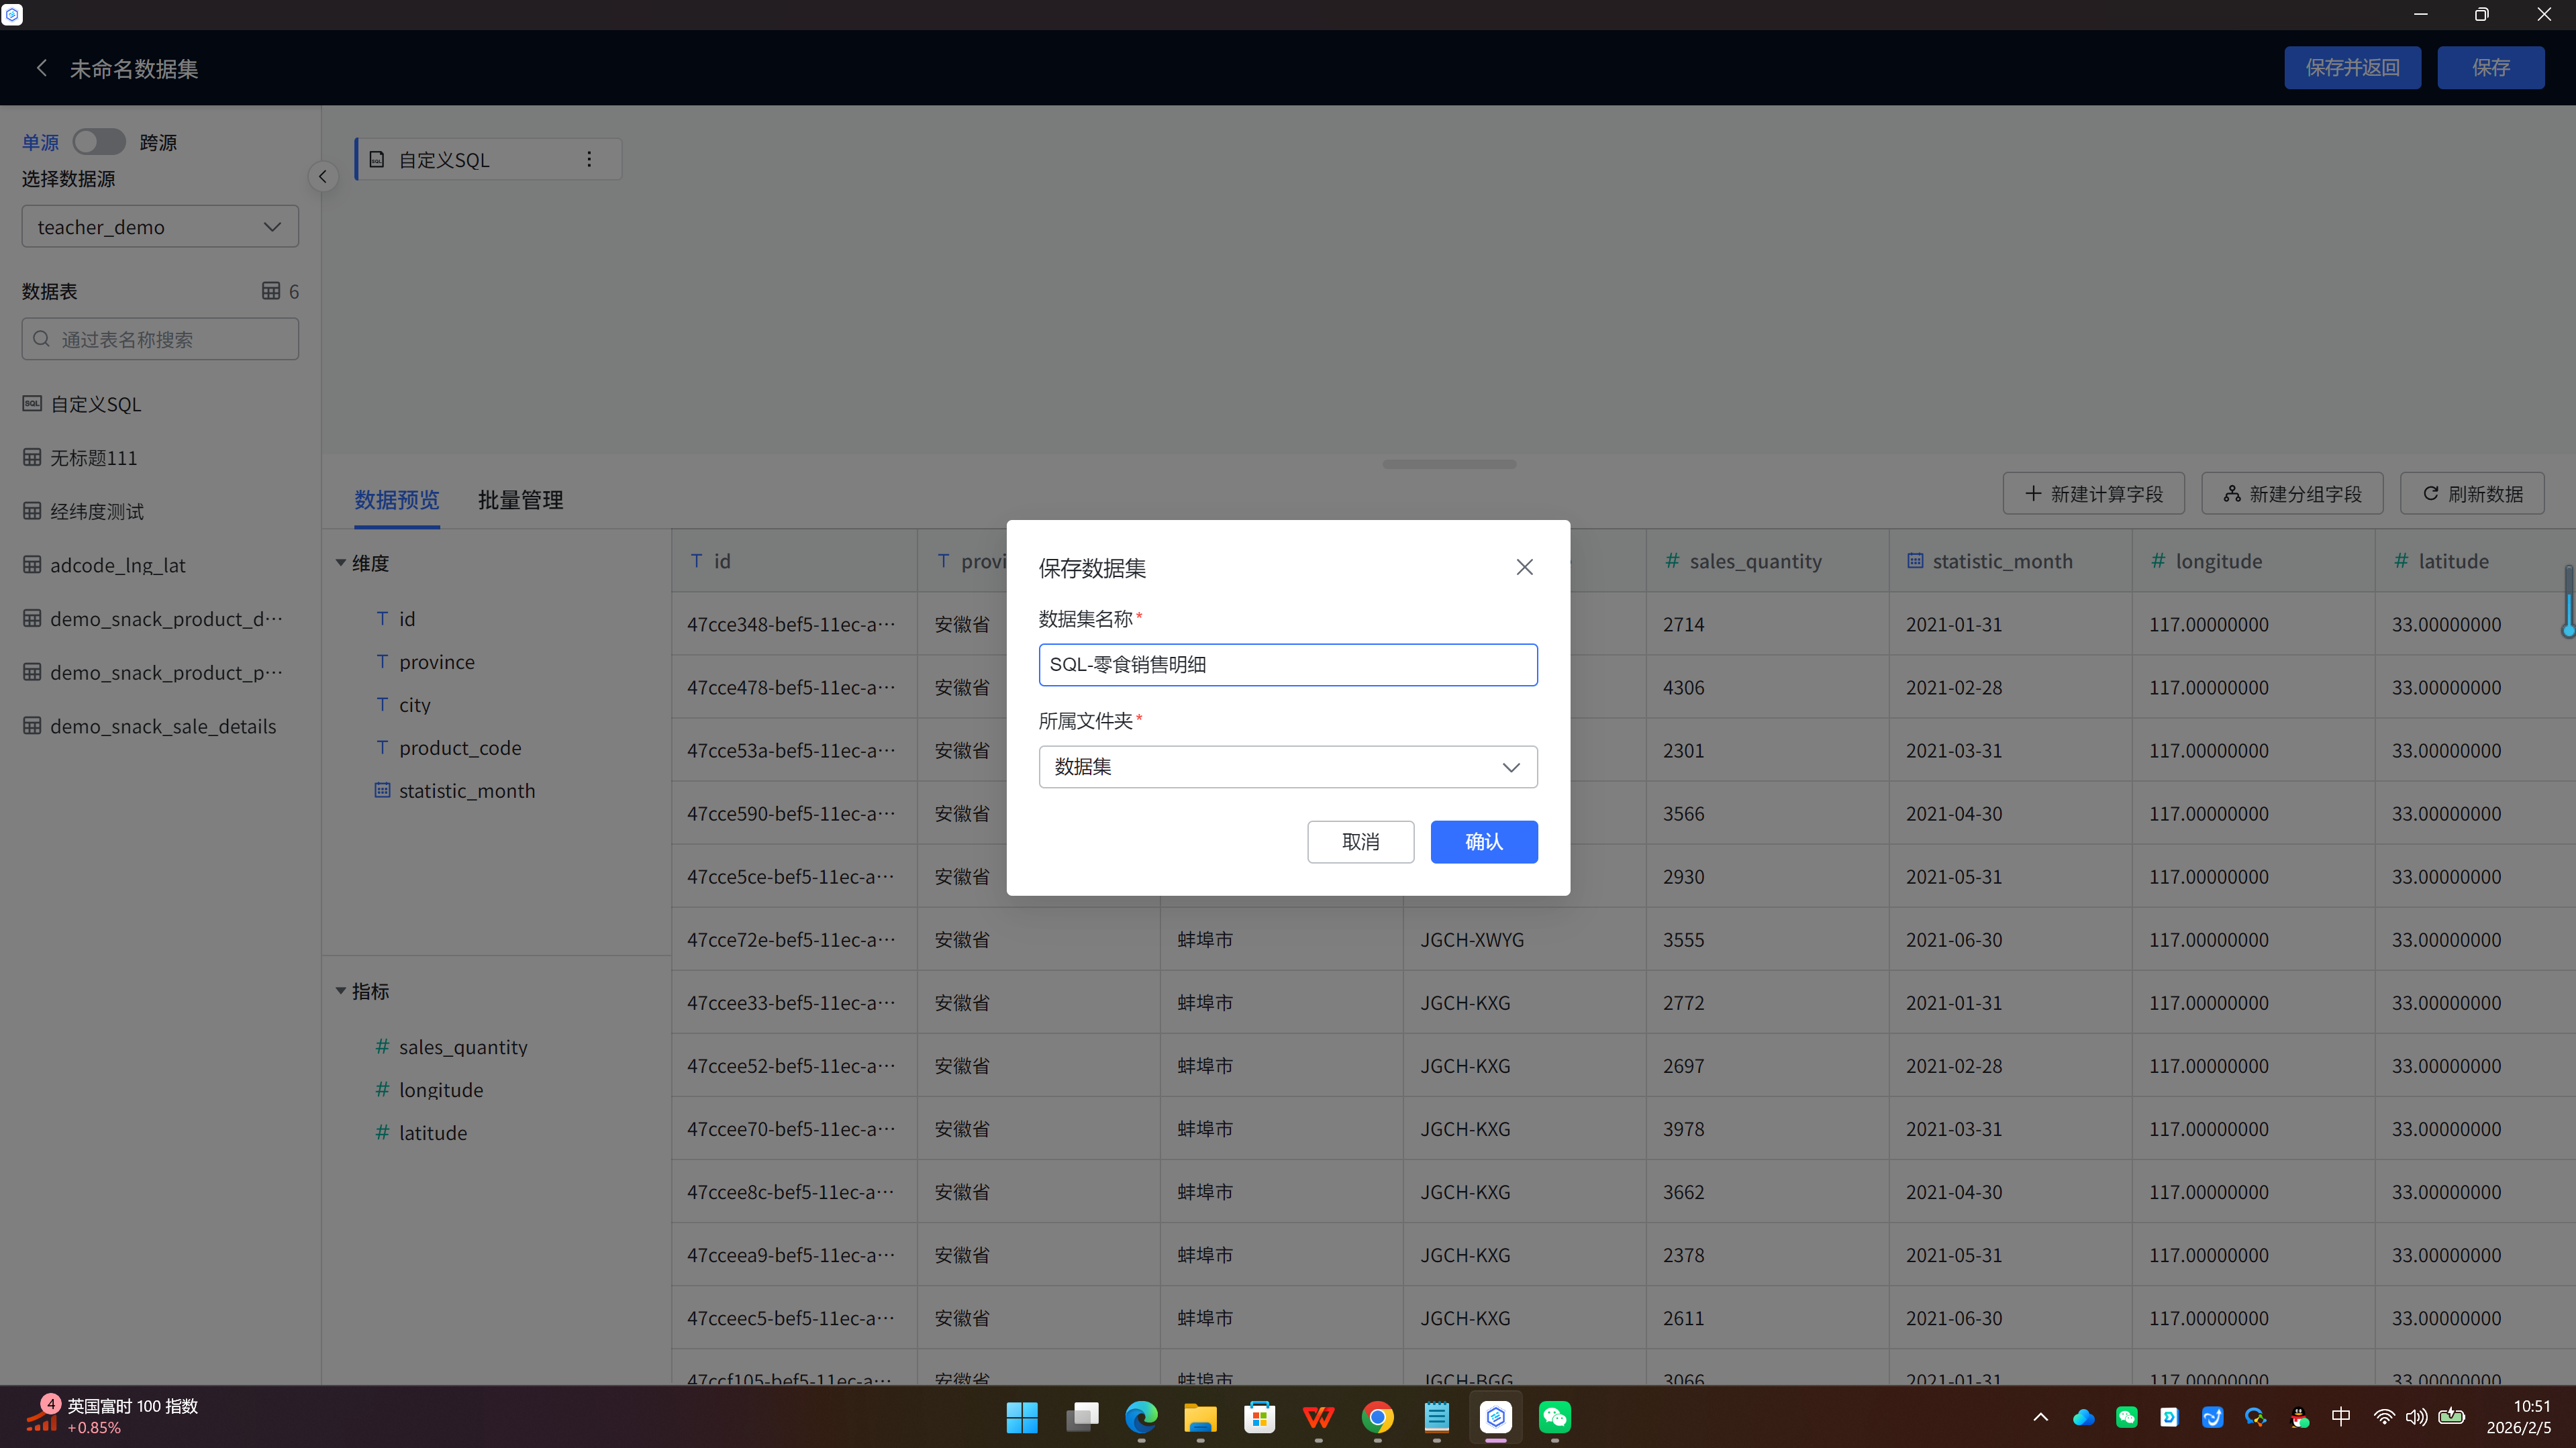The image size is (2576, 1448).
Task: Click 确认 to confirm saving
Action: pyautogui.click(x=1483, y=842)
